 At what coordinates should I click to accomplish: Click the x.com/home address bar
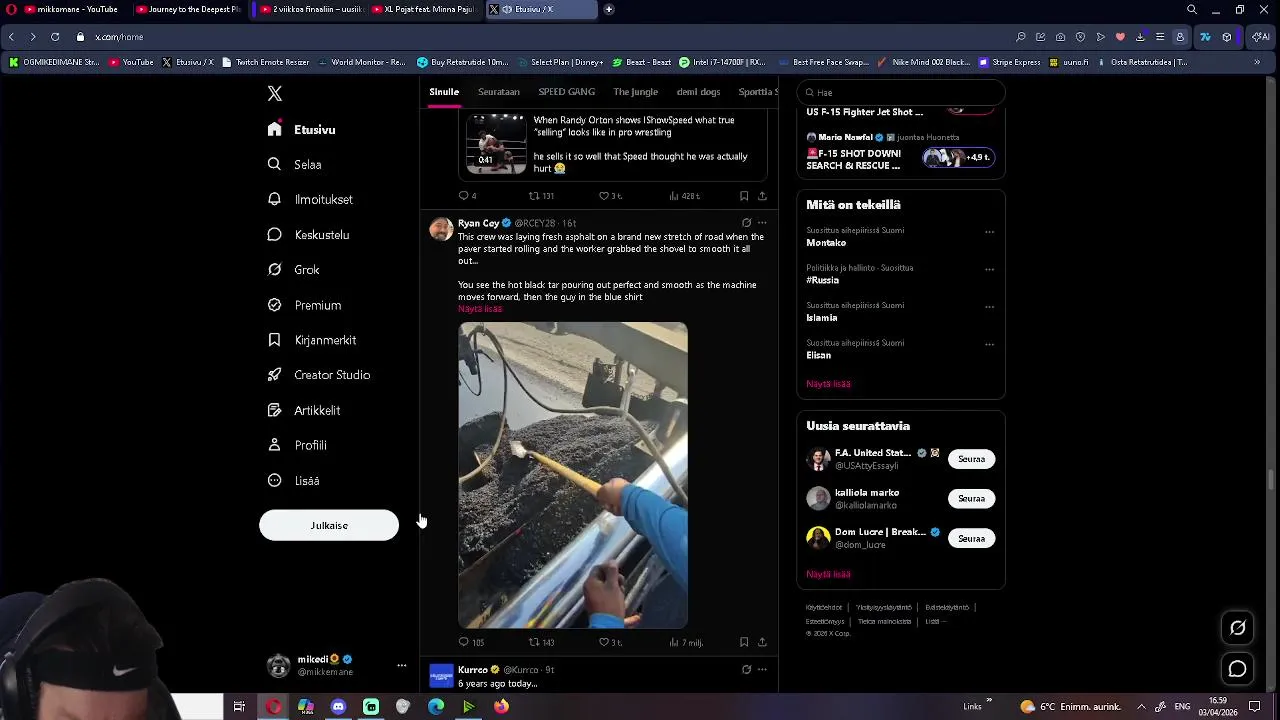[119, 37]
